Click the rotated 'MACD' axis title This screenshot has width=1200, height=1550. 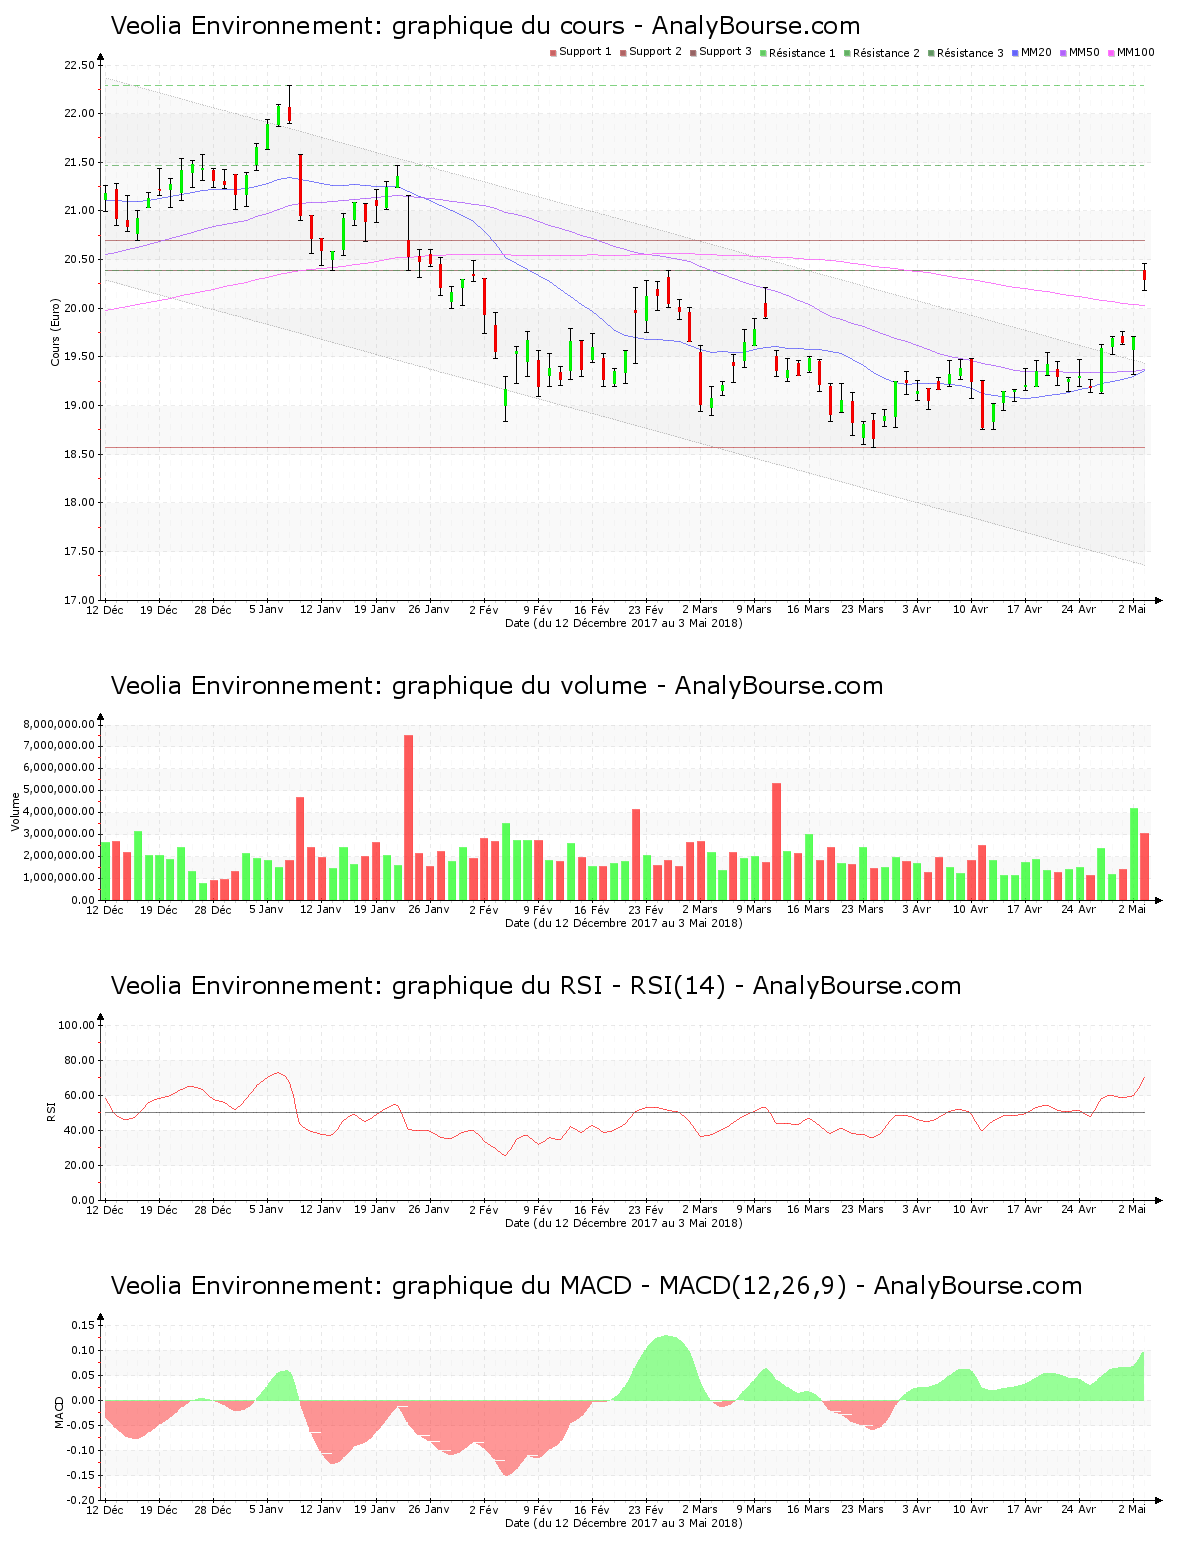(x=59, y=1412)
